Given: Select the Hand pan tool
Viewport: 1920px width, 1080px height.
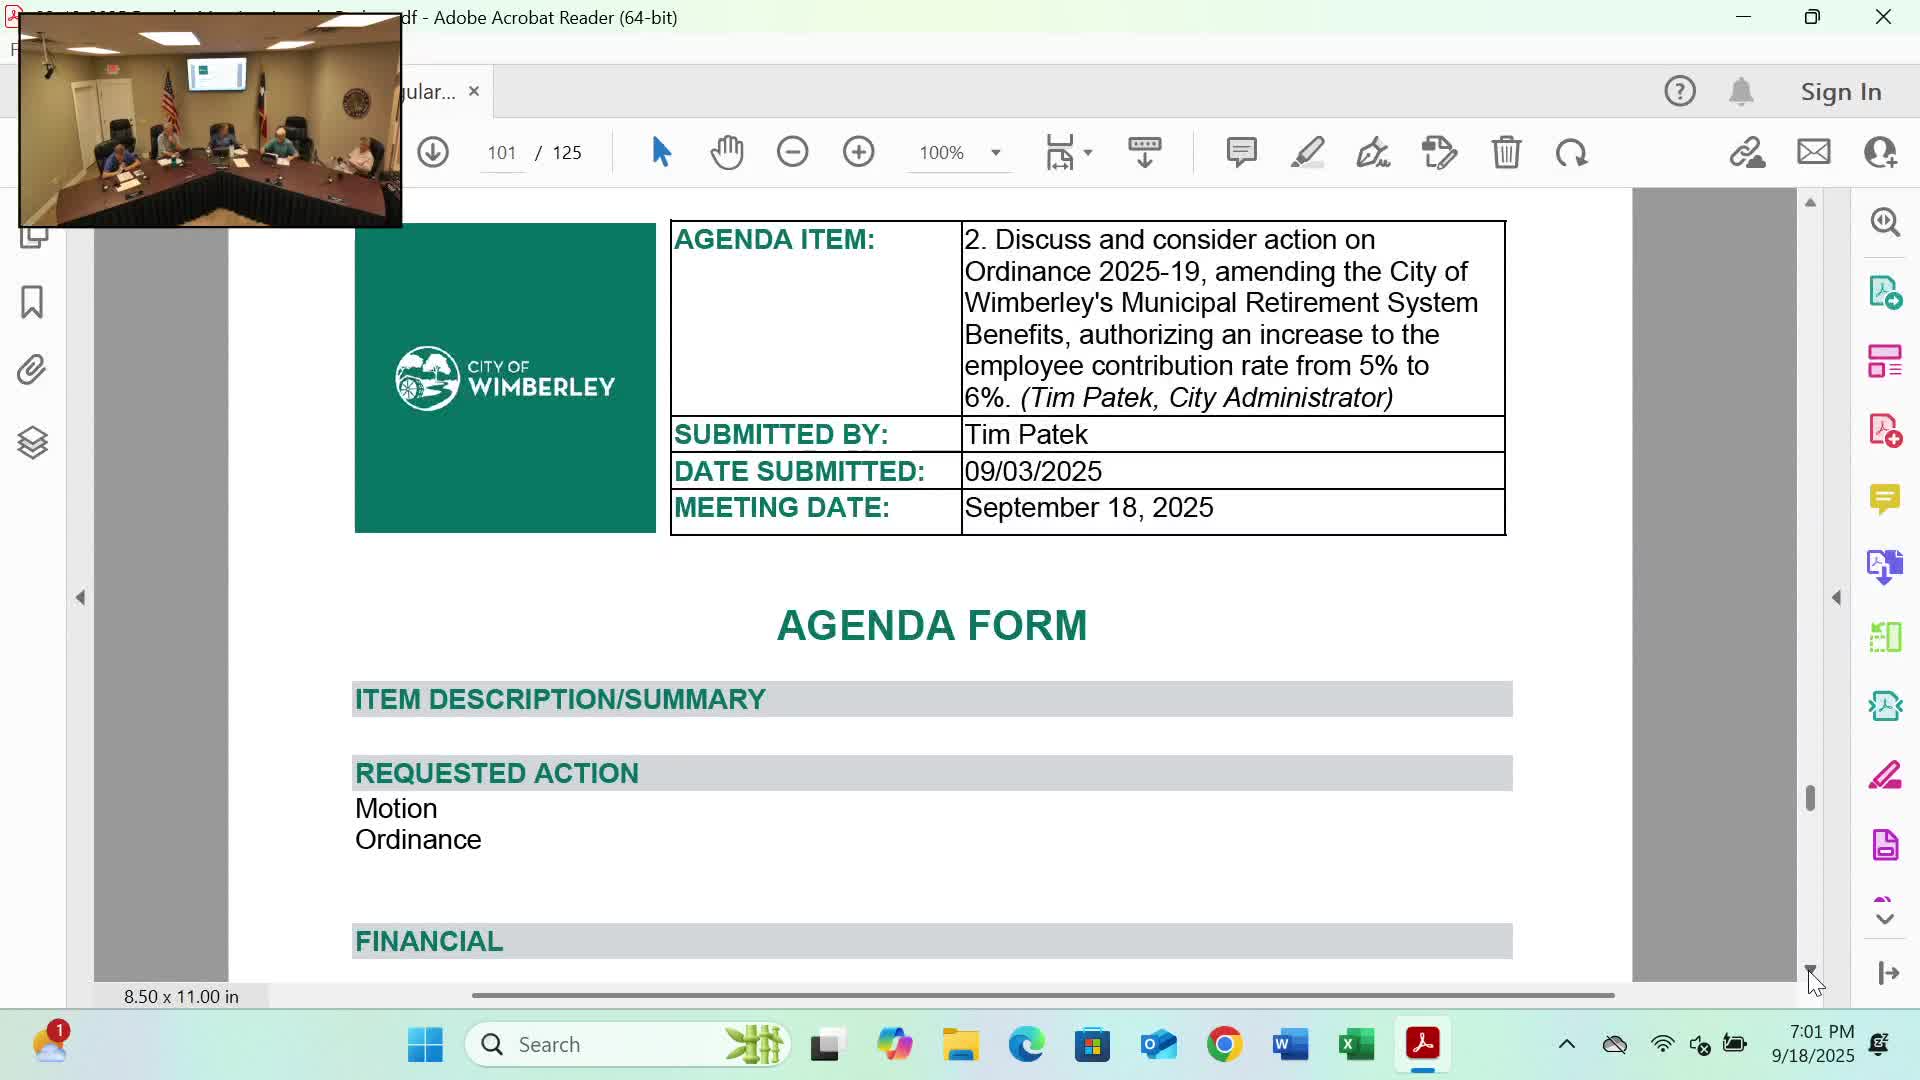Looking at the screenshot, I should (x=727, y=152).
